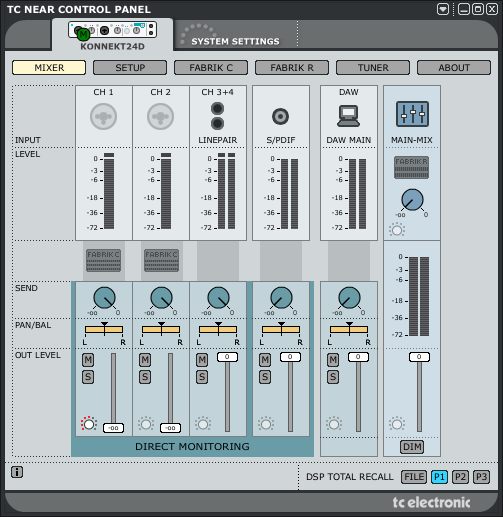Click the MAIN-MIX faders icon
Image resolution: width=503 pixels, height=517 pixels.
(x=412, y=114)
